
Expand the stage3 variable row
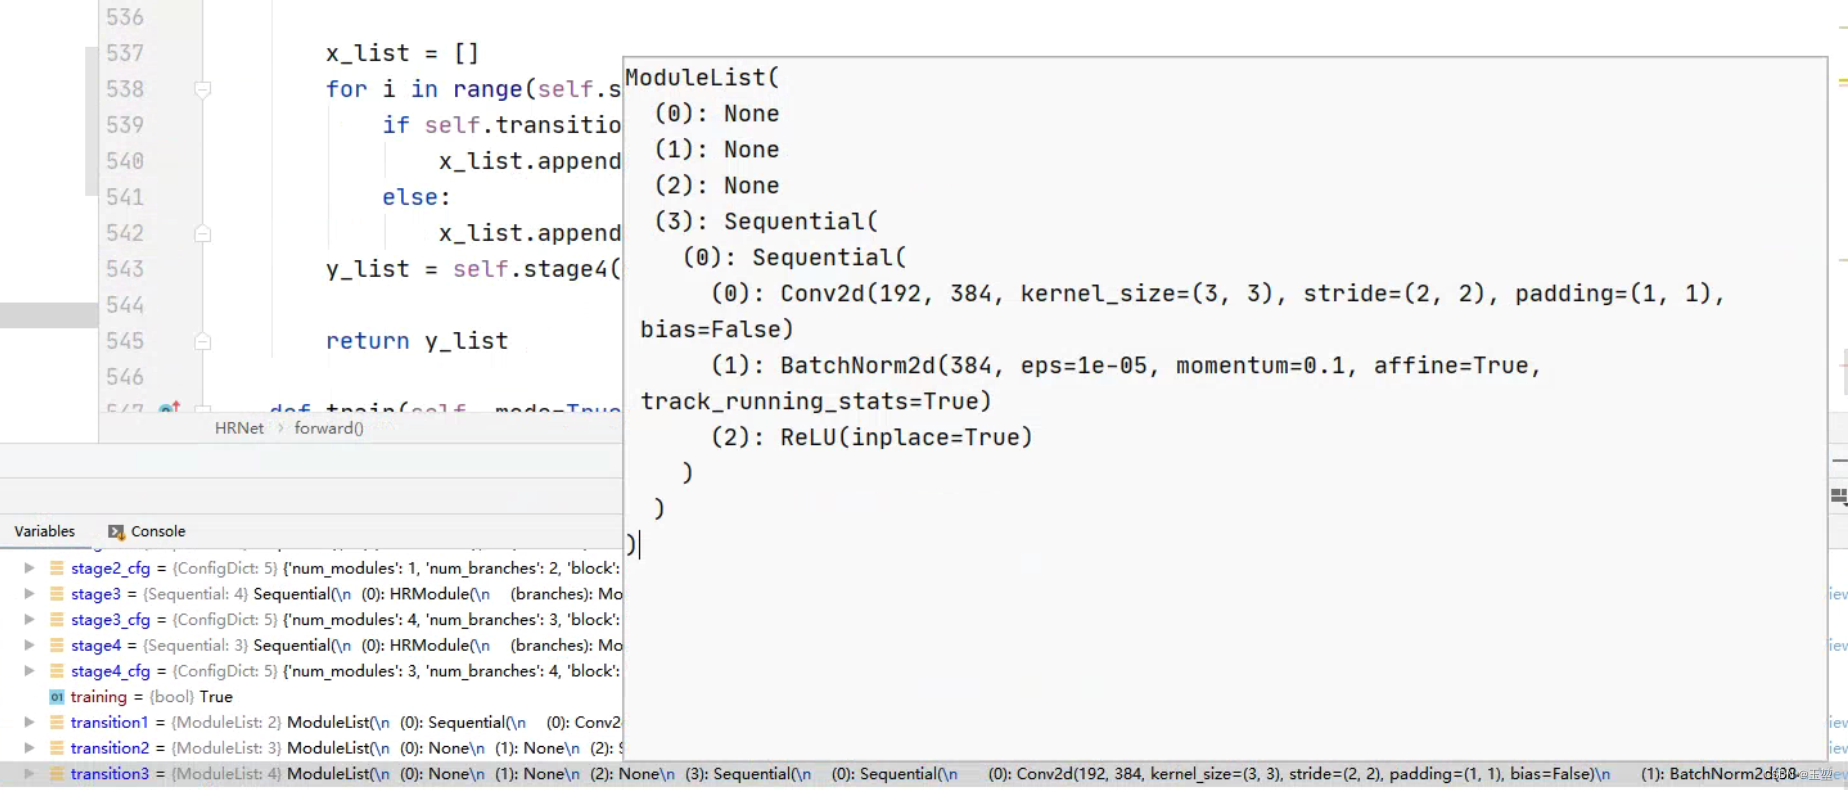[x=29, y=594]
